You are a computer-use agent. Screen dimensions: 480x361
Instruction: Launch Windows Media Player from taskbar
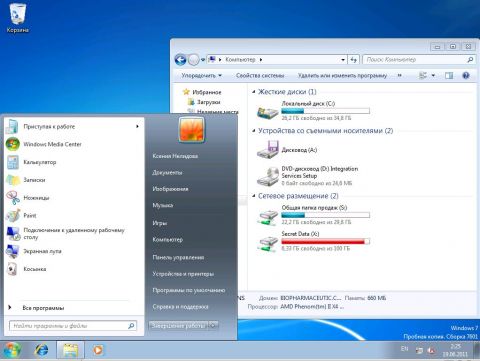click(x=98, y=350)
